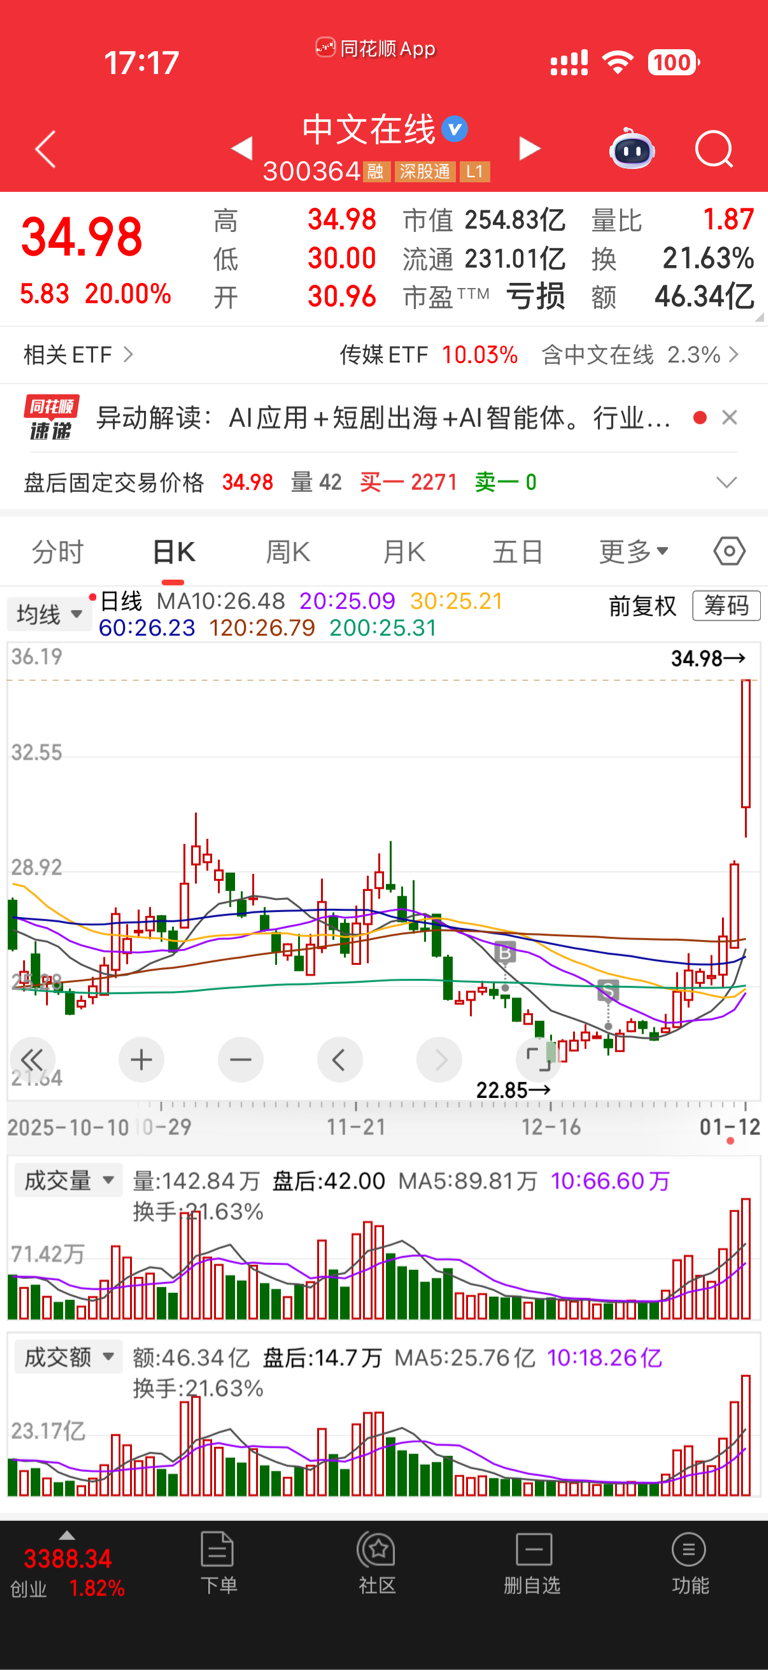Zoom in chart with plus button
The width and height of the screenshot is (768, 1670).
[141, 1059]
